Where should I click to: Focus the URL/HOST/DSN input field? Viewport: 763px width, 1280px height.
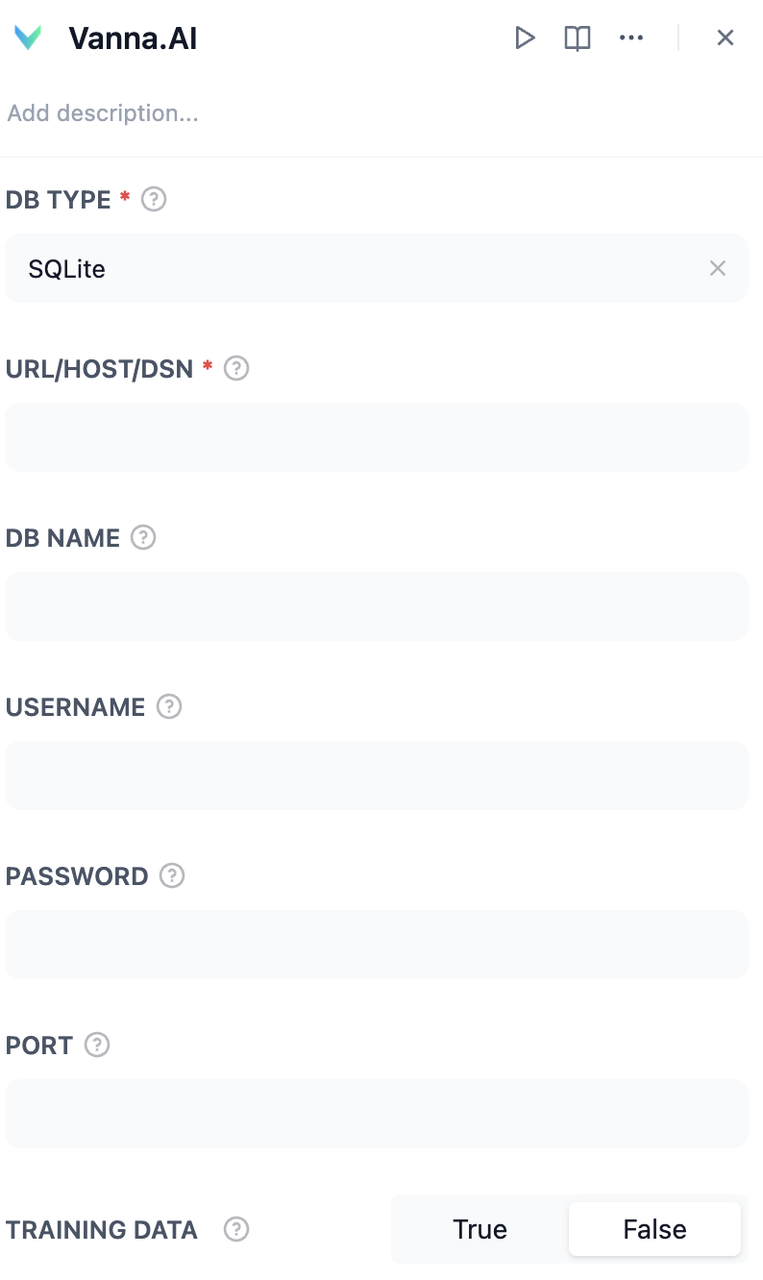point(376,437)
